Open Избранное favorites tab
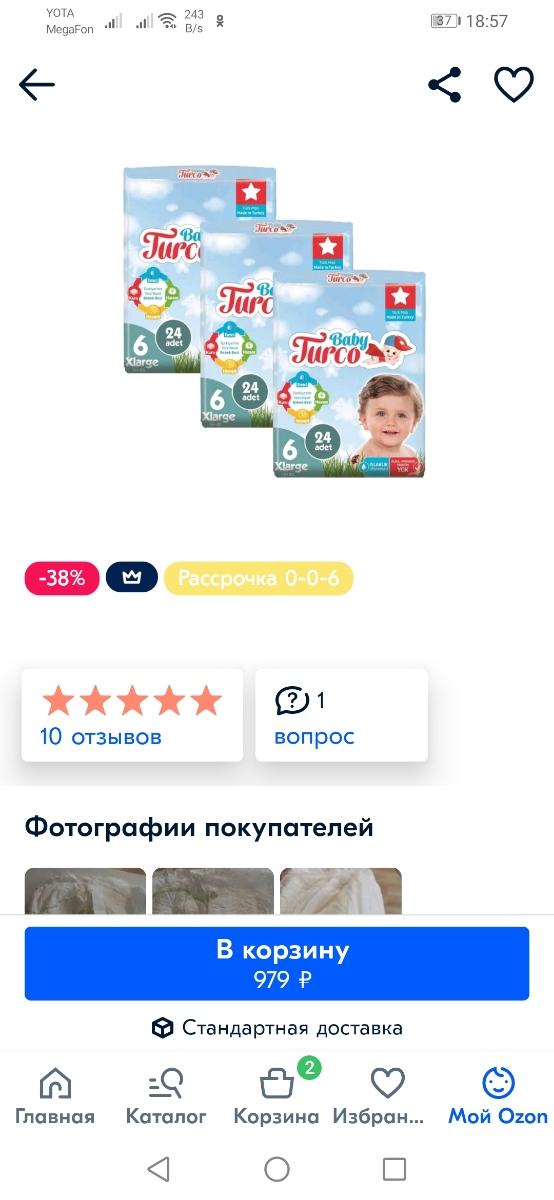The width and height of the screenshot is (554, 1200). point(387,1097)
